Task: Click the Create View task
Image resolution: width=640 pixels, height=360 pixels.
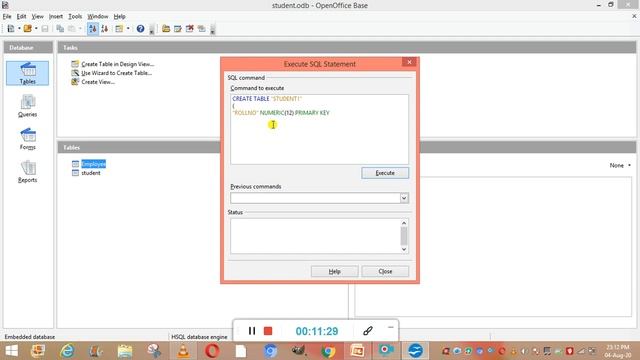Action: [x=98, y=82]
